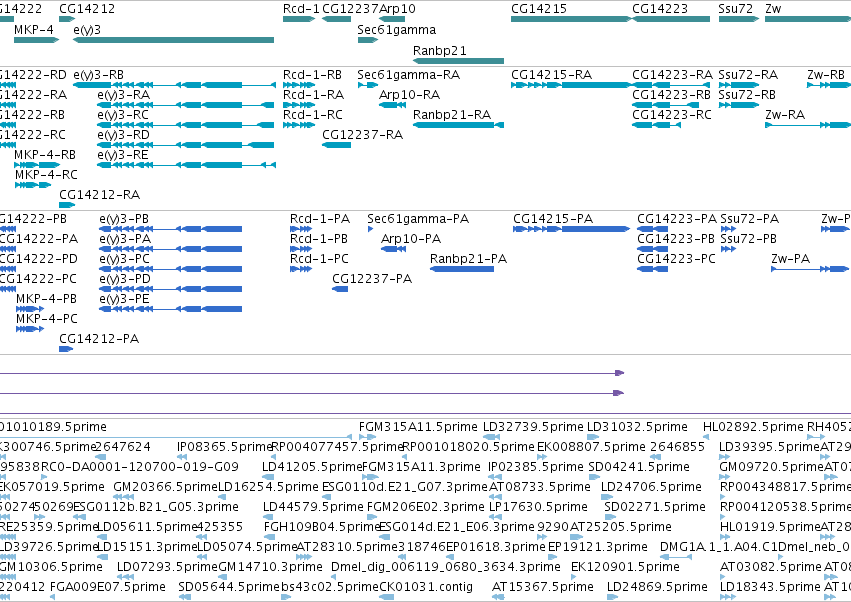Click the Rcd-1-PC protein label
This screenshot has width=851, height=602.
point(319,259)
